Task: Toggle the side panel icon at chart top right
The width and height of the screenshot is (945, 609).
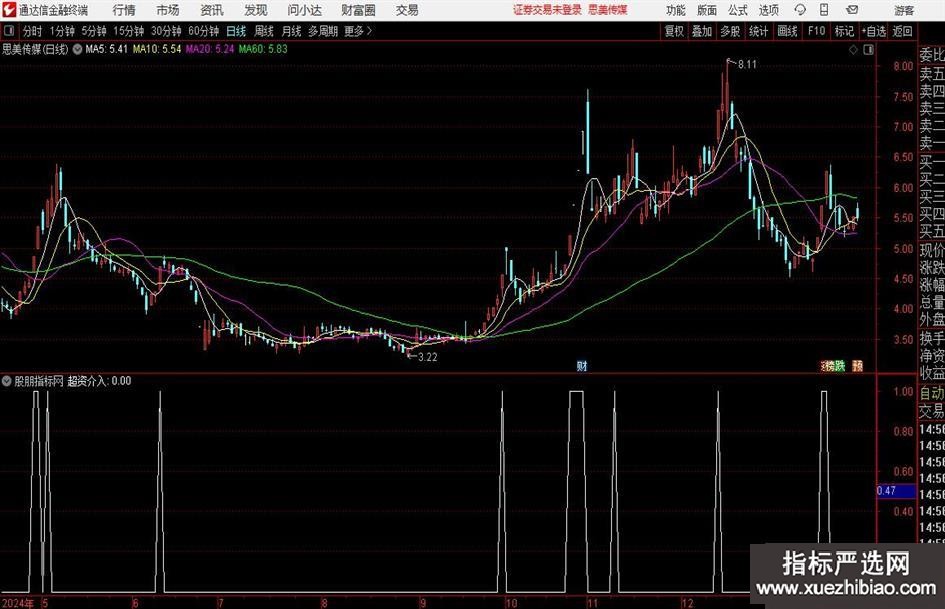Action: coord(868,50)
